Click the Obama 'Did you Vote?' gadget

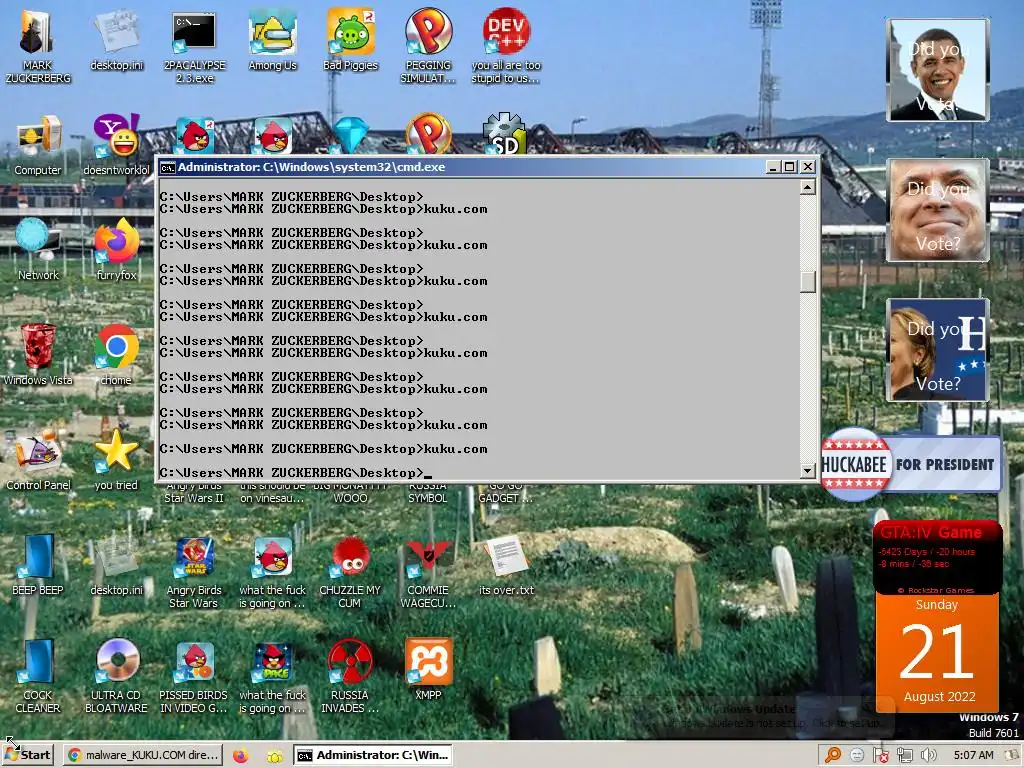click(x=937, y=70)
